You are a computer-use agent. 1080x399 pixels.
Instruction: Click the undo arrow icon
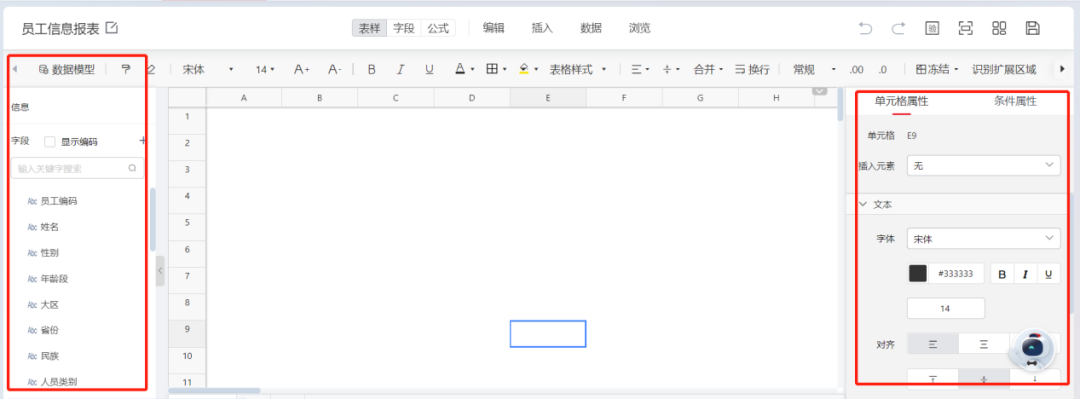click(x=865, y=28)
